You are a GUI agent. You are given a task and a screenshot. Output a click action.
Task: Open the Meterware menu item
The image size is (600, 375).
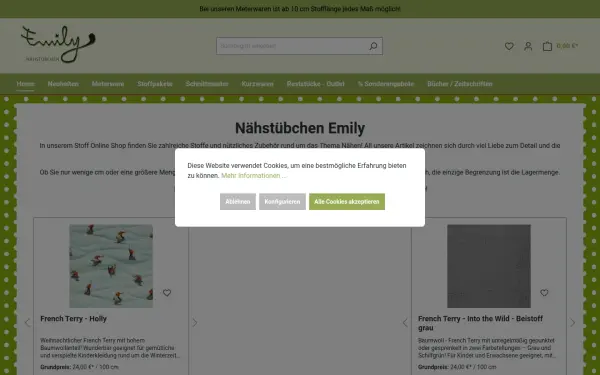tap(108, 84)
